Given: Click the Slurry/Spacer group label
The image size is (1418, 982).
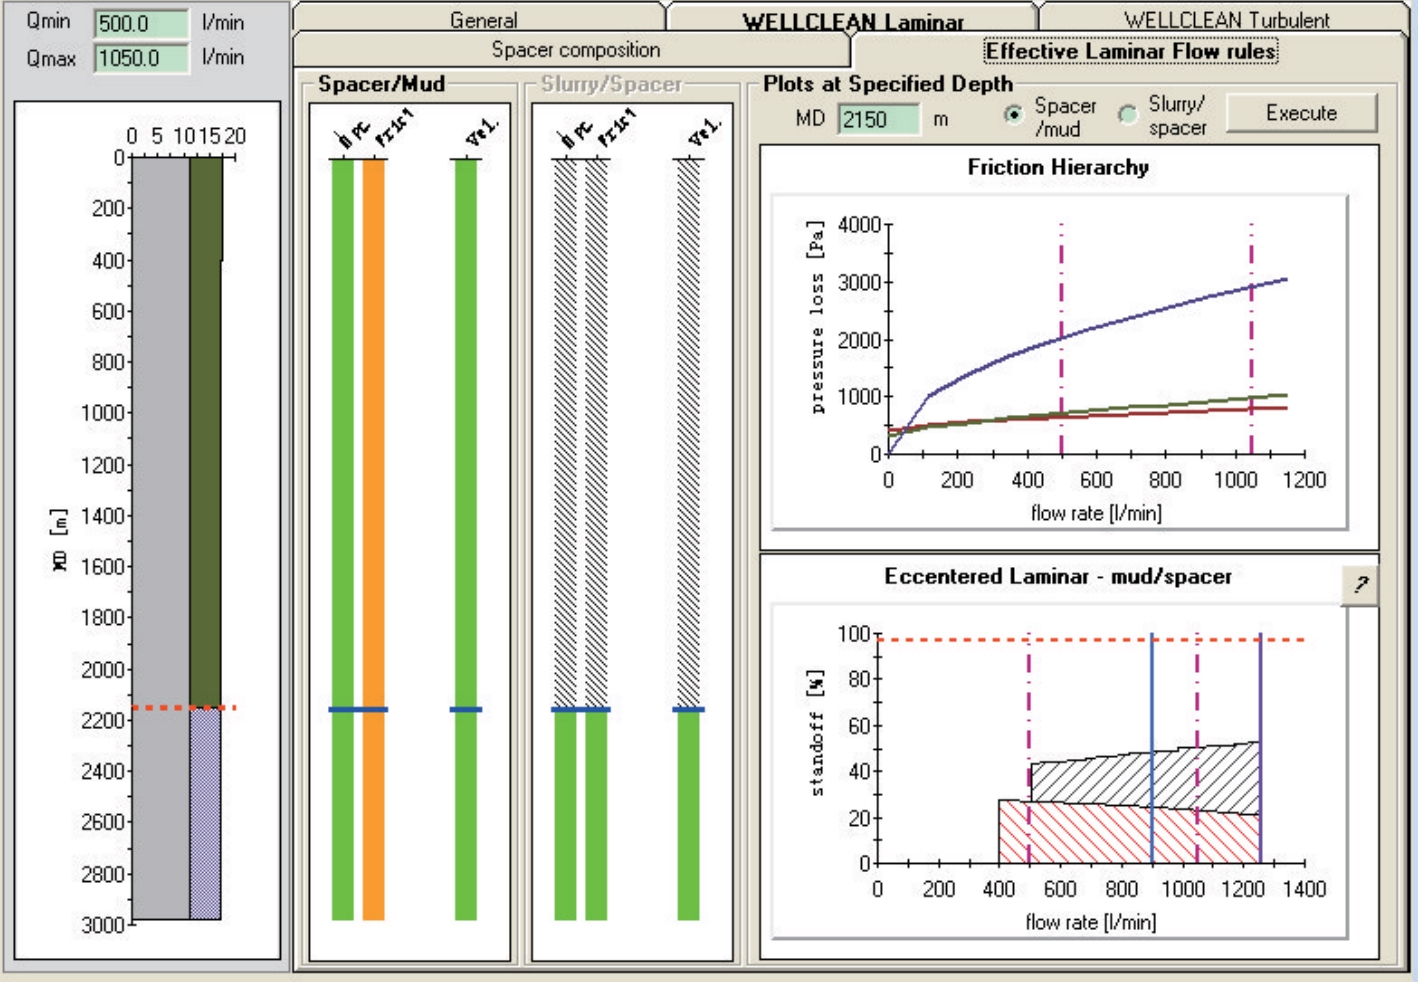Looking at the screenshot, I should click(612, 85).
